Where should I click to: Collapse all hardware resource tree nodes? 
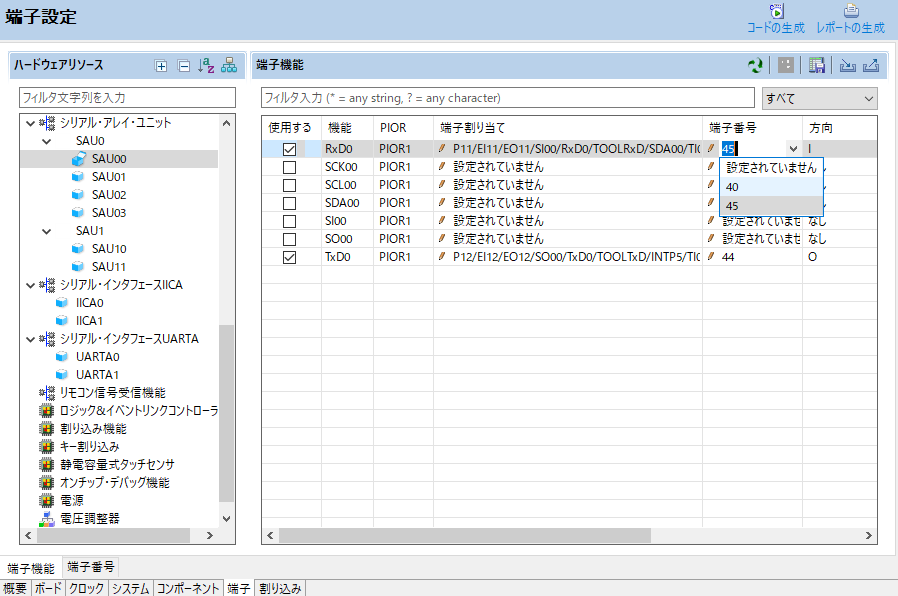tap(184, 66)
